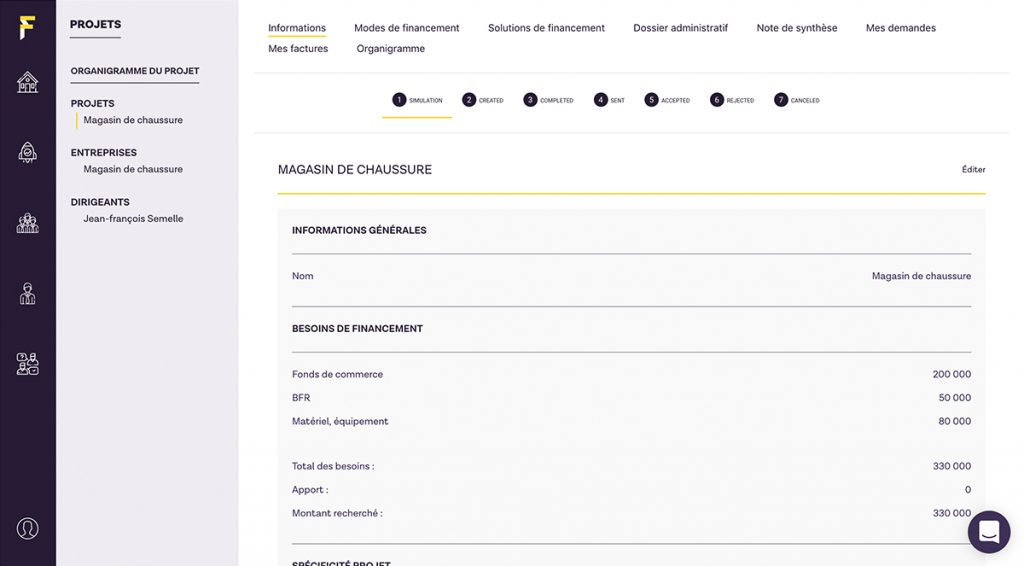Open user profile icon at sidebar bottom
Screen dimensions: 1024x566
click(27, 529)
